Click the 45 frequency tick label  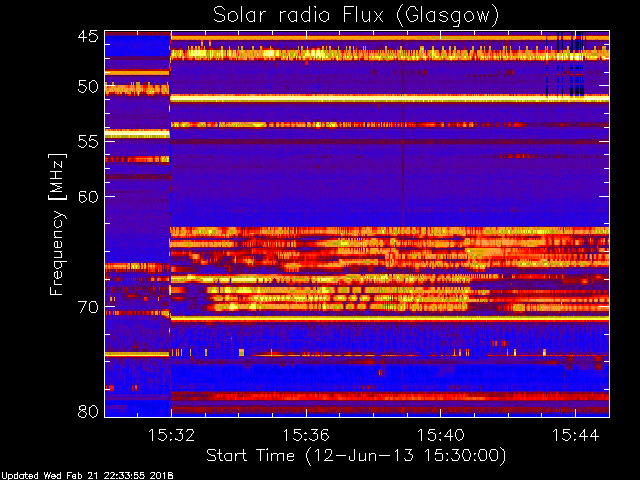pos(88,37)
